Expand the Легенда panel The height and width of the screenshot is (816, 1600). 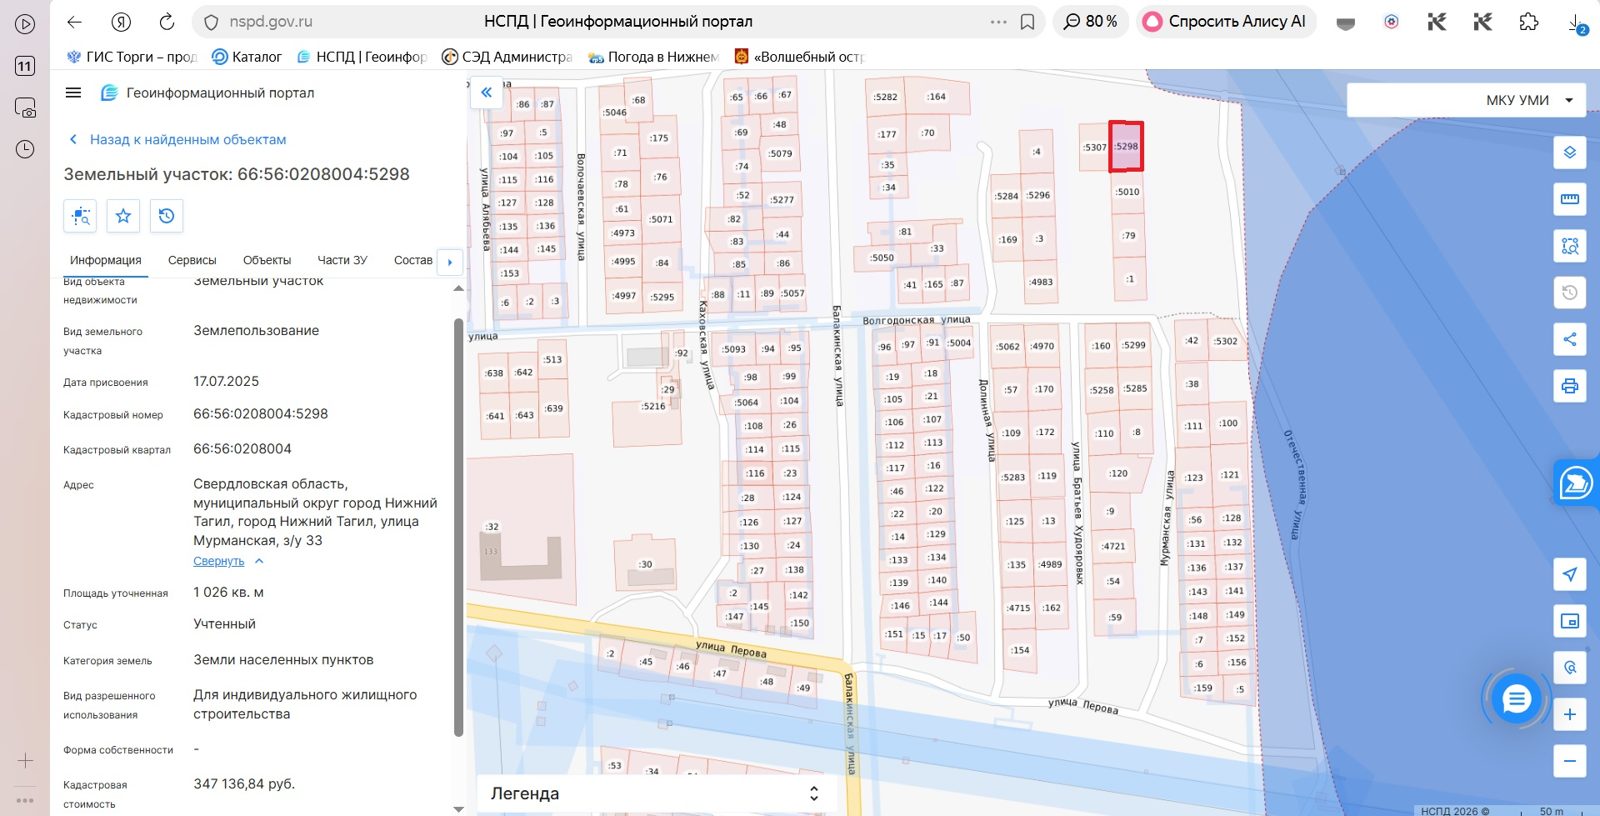tap(655, 793)
